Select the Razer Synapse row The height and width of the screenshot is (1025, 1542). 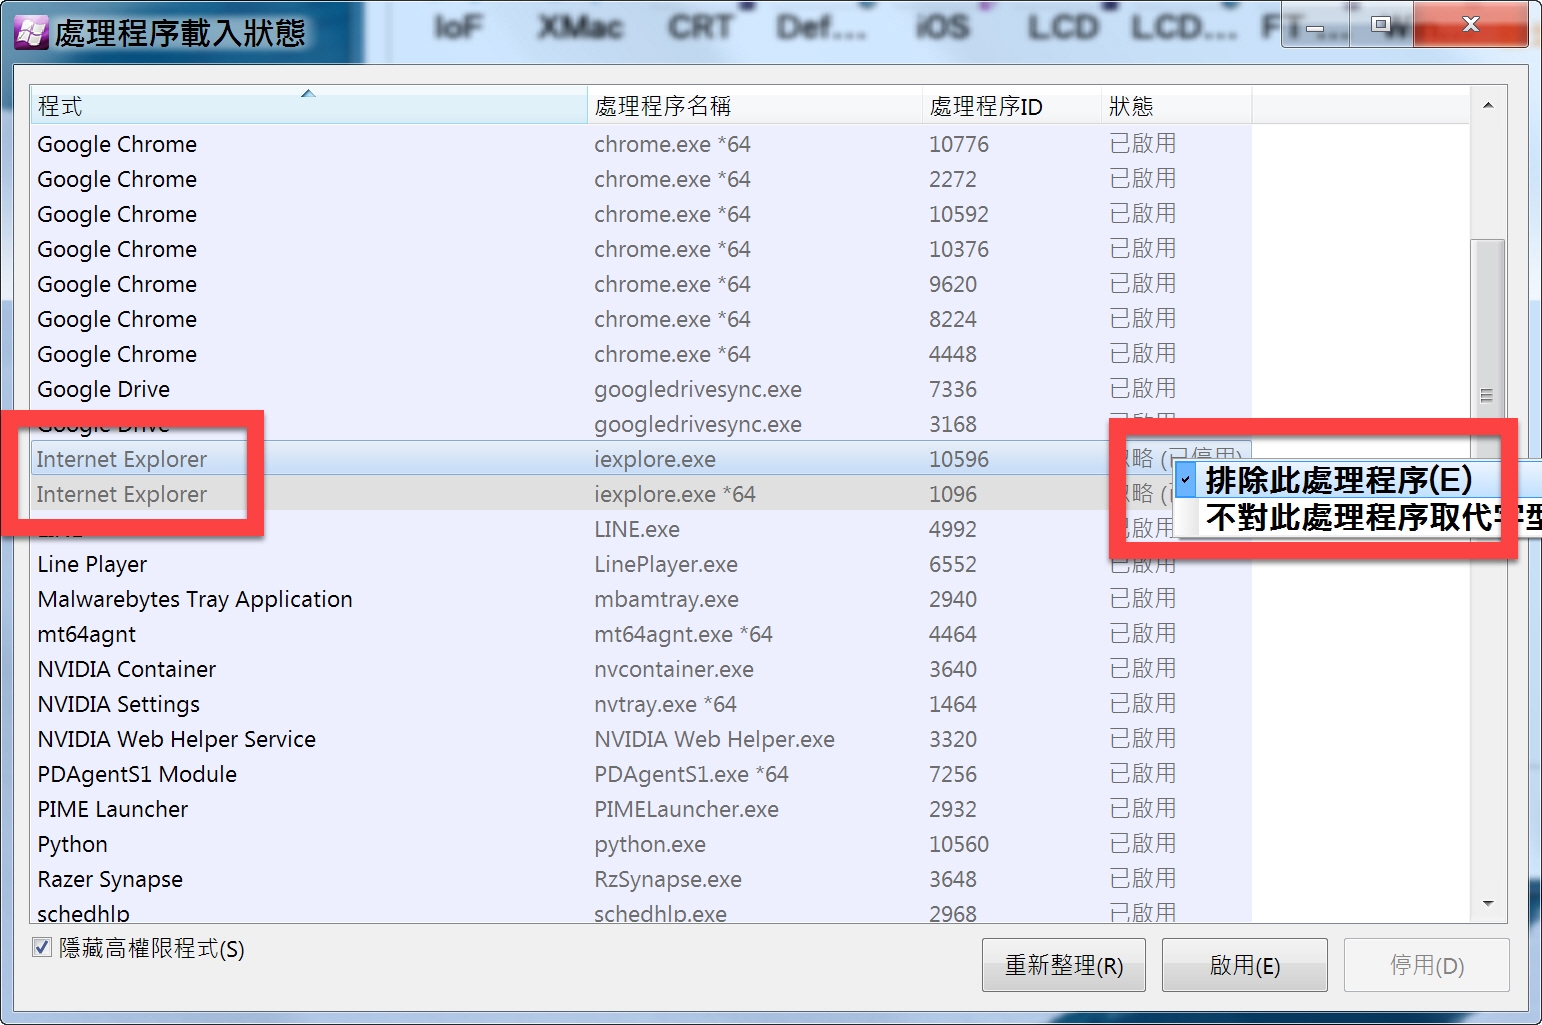tap(640, 879)
